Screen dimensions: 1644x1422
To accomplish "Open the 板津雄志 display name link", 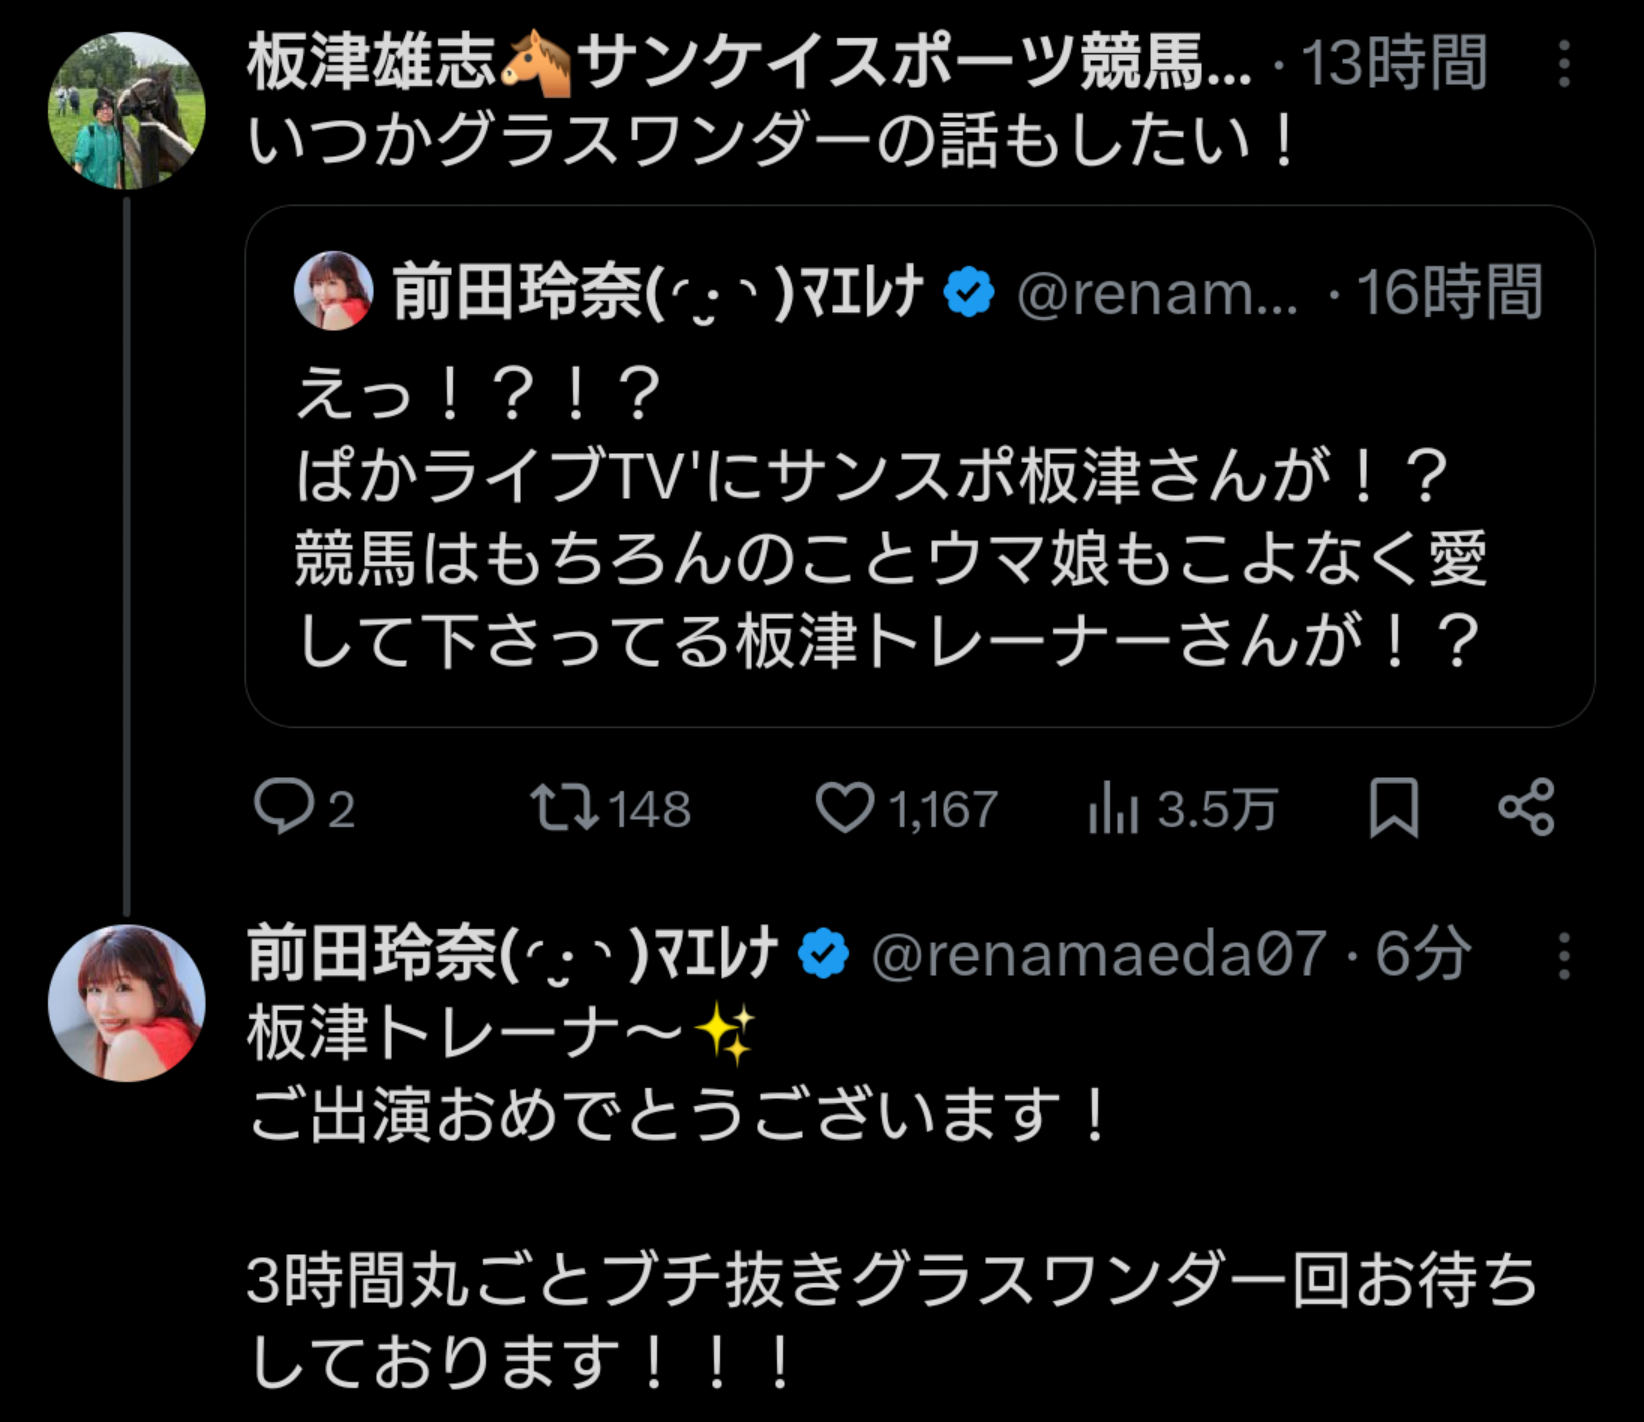I will [372, 62].
